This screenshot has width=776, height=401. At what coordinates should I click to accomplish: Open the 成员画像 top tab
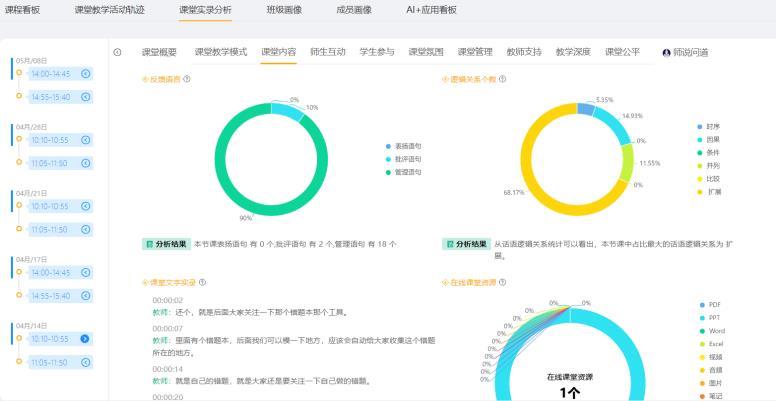[x=354, y=10]
